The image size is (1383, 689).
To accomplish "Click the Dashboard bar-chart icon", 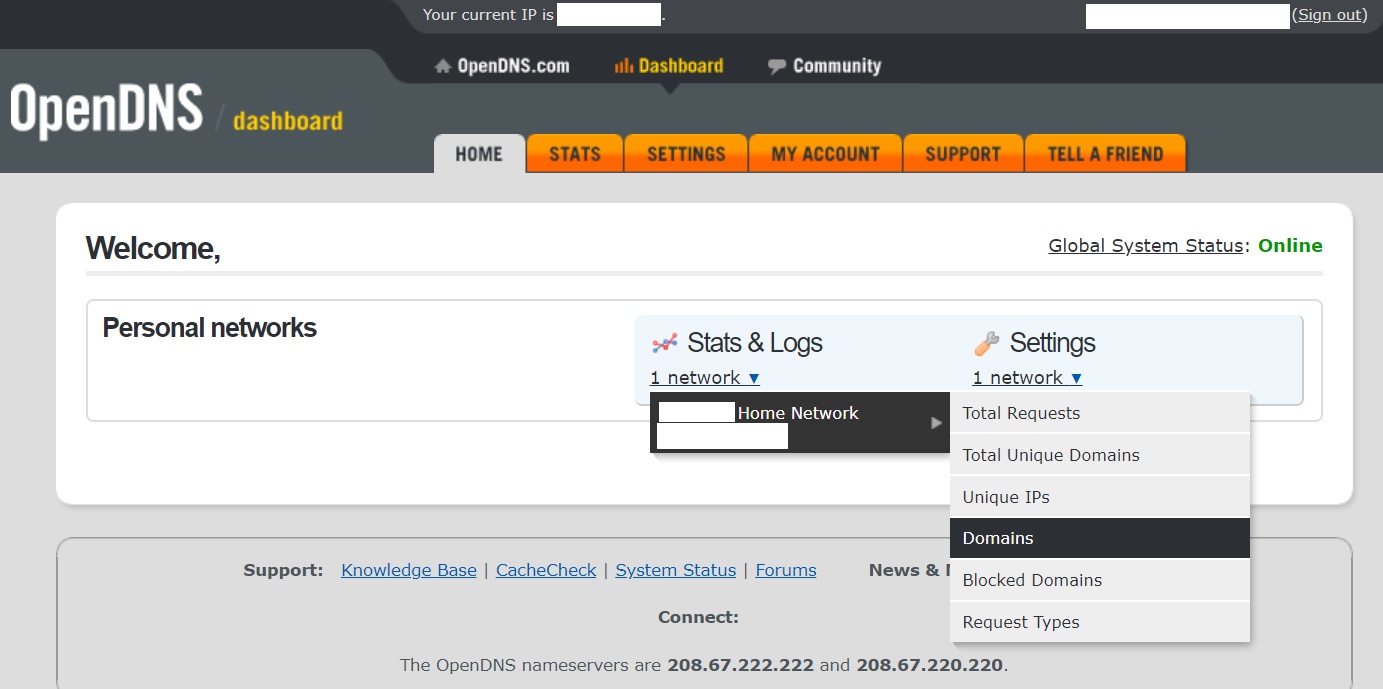I will 623,66.
